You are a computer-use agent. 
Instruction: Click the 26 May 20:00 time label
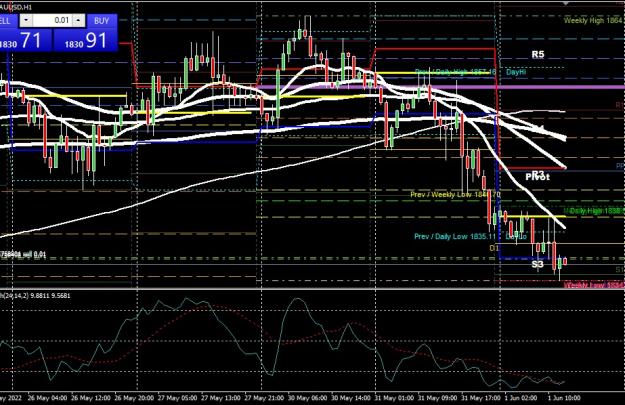(134, 398)
